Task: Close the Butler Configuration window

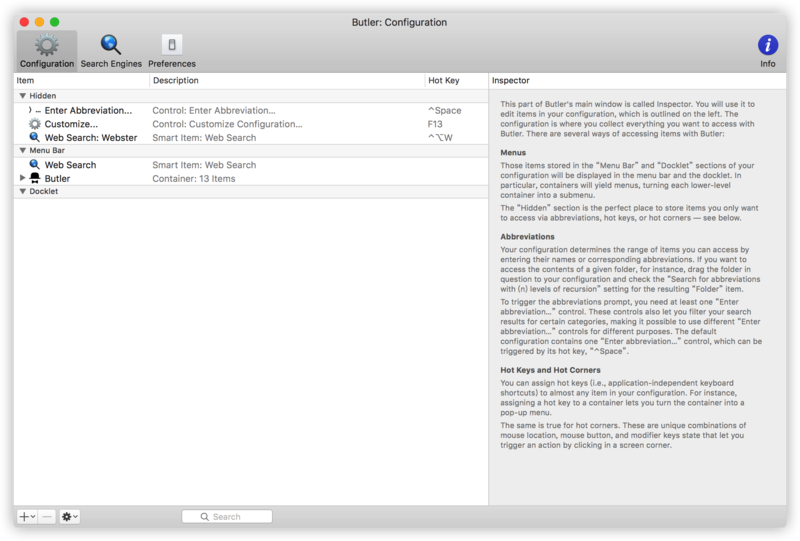Action: (24, 22)
